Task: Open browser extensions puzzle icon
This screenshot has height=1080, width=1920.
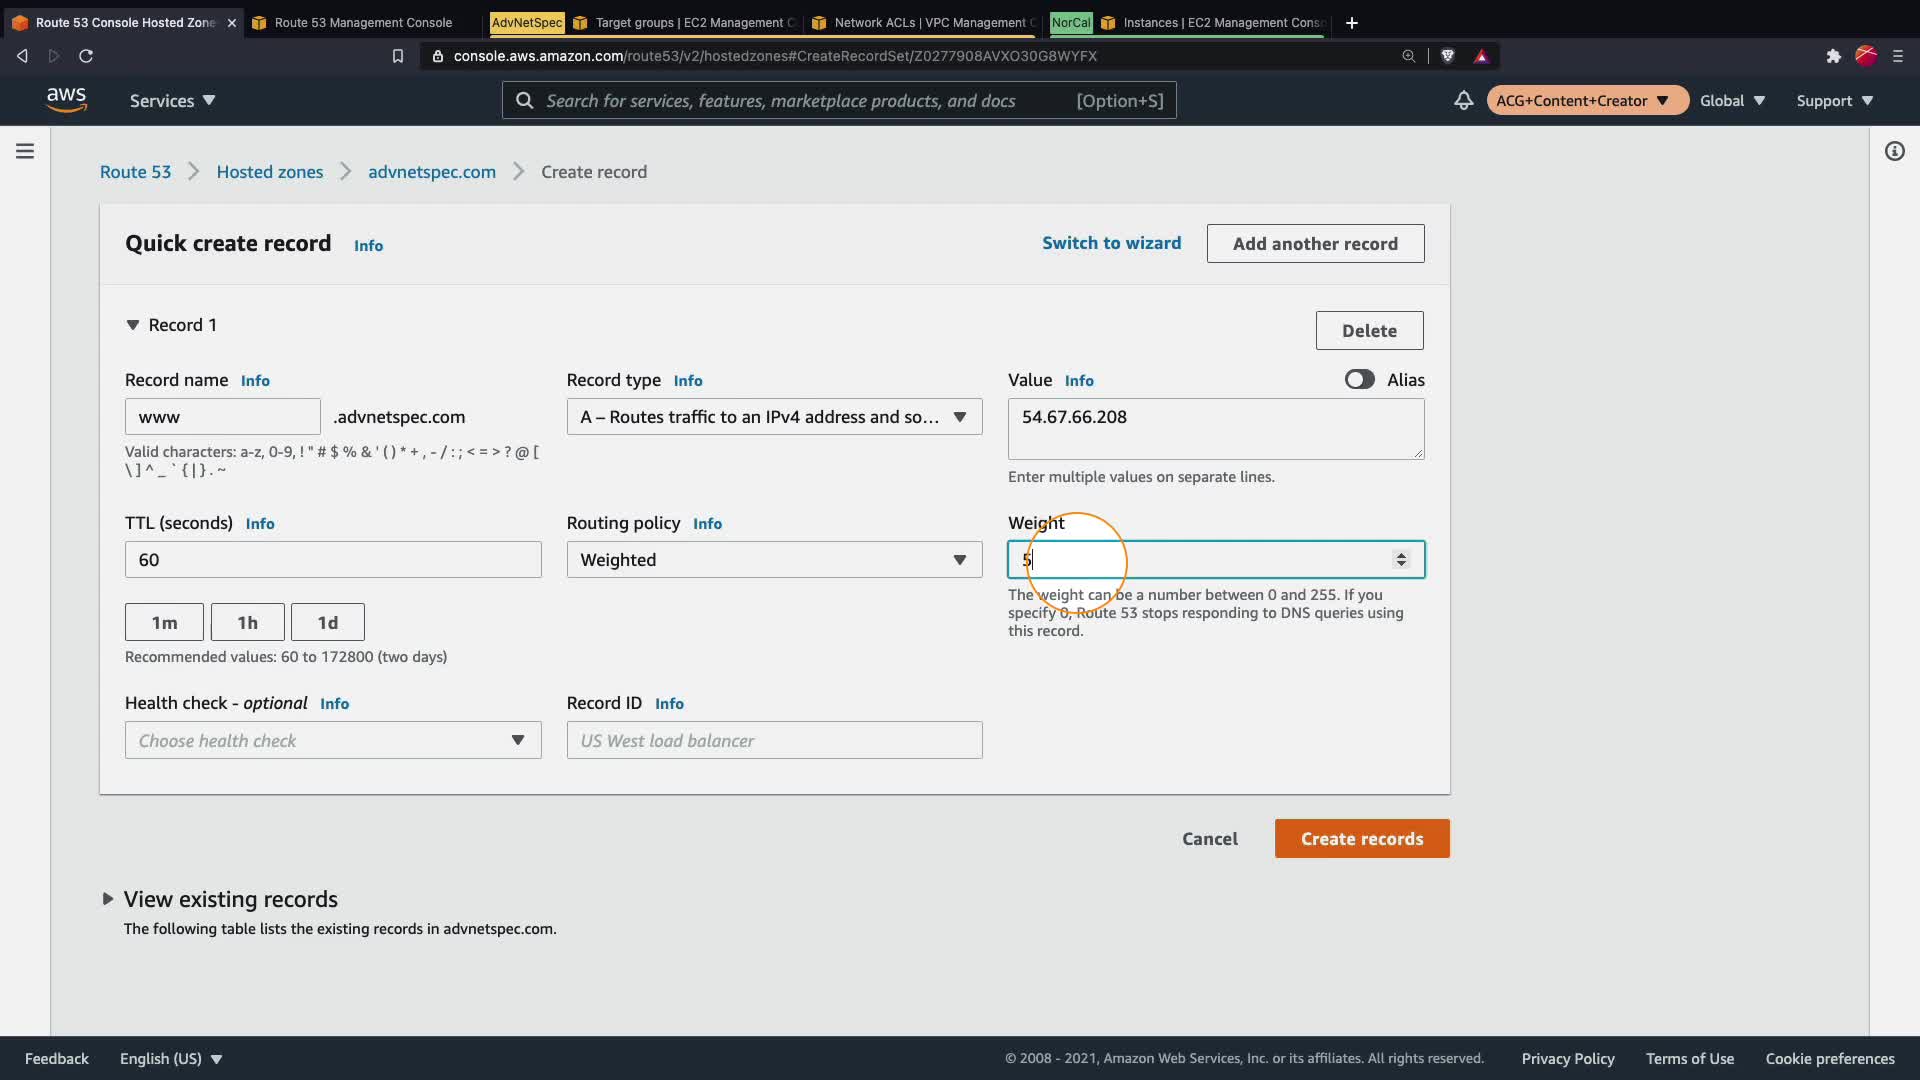Action: click(1833, 56)
